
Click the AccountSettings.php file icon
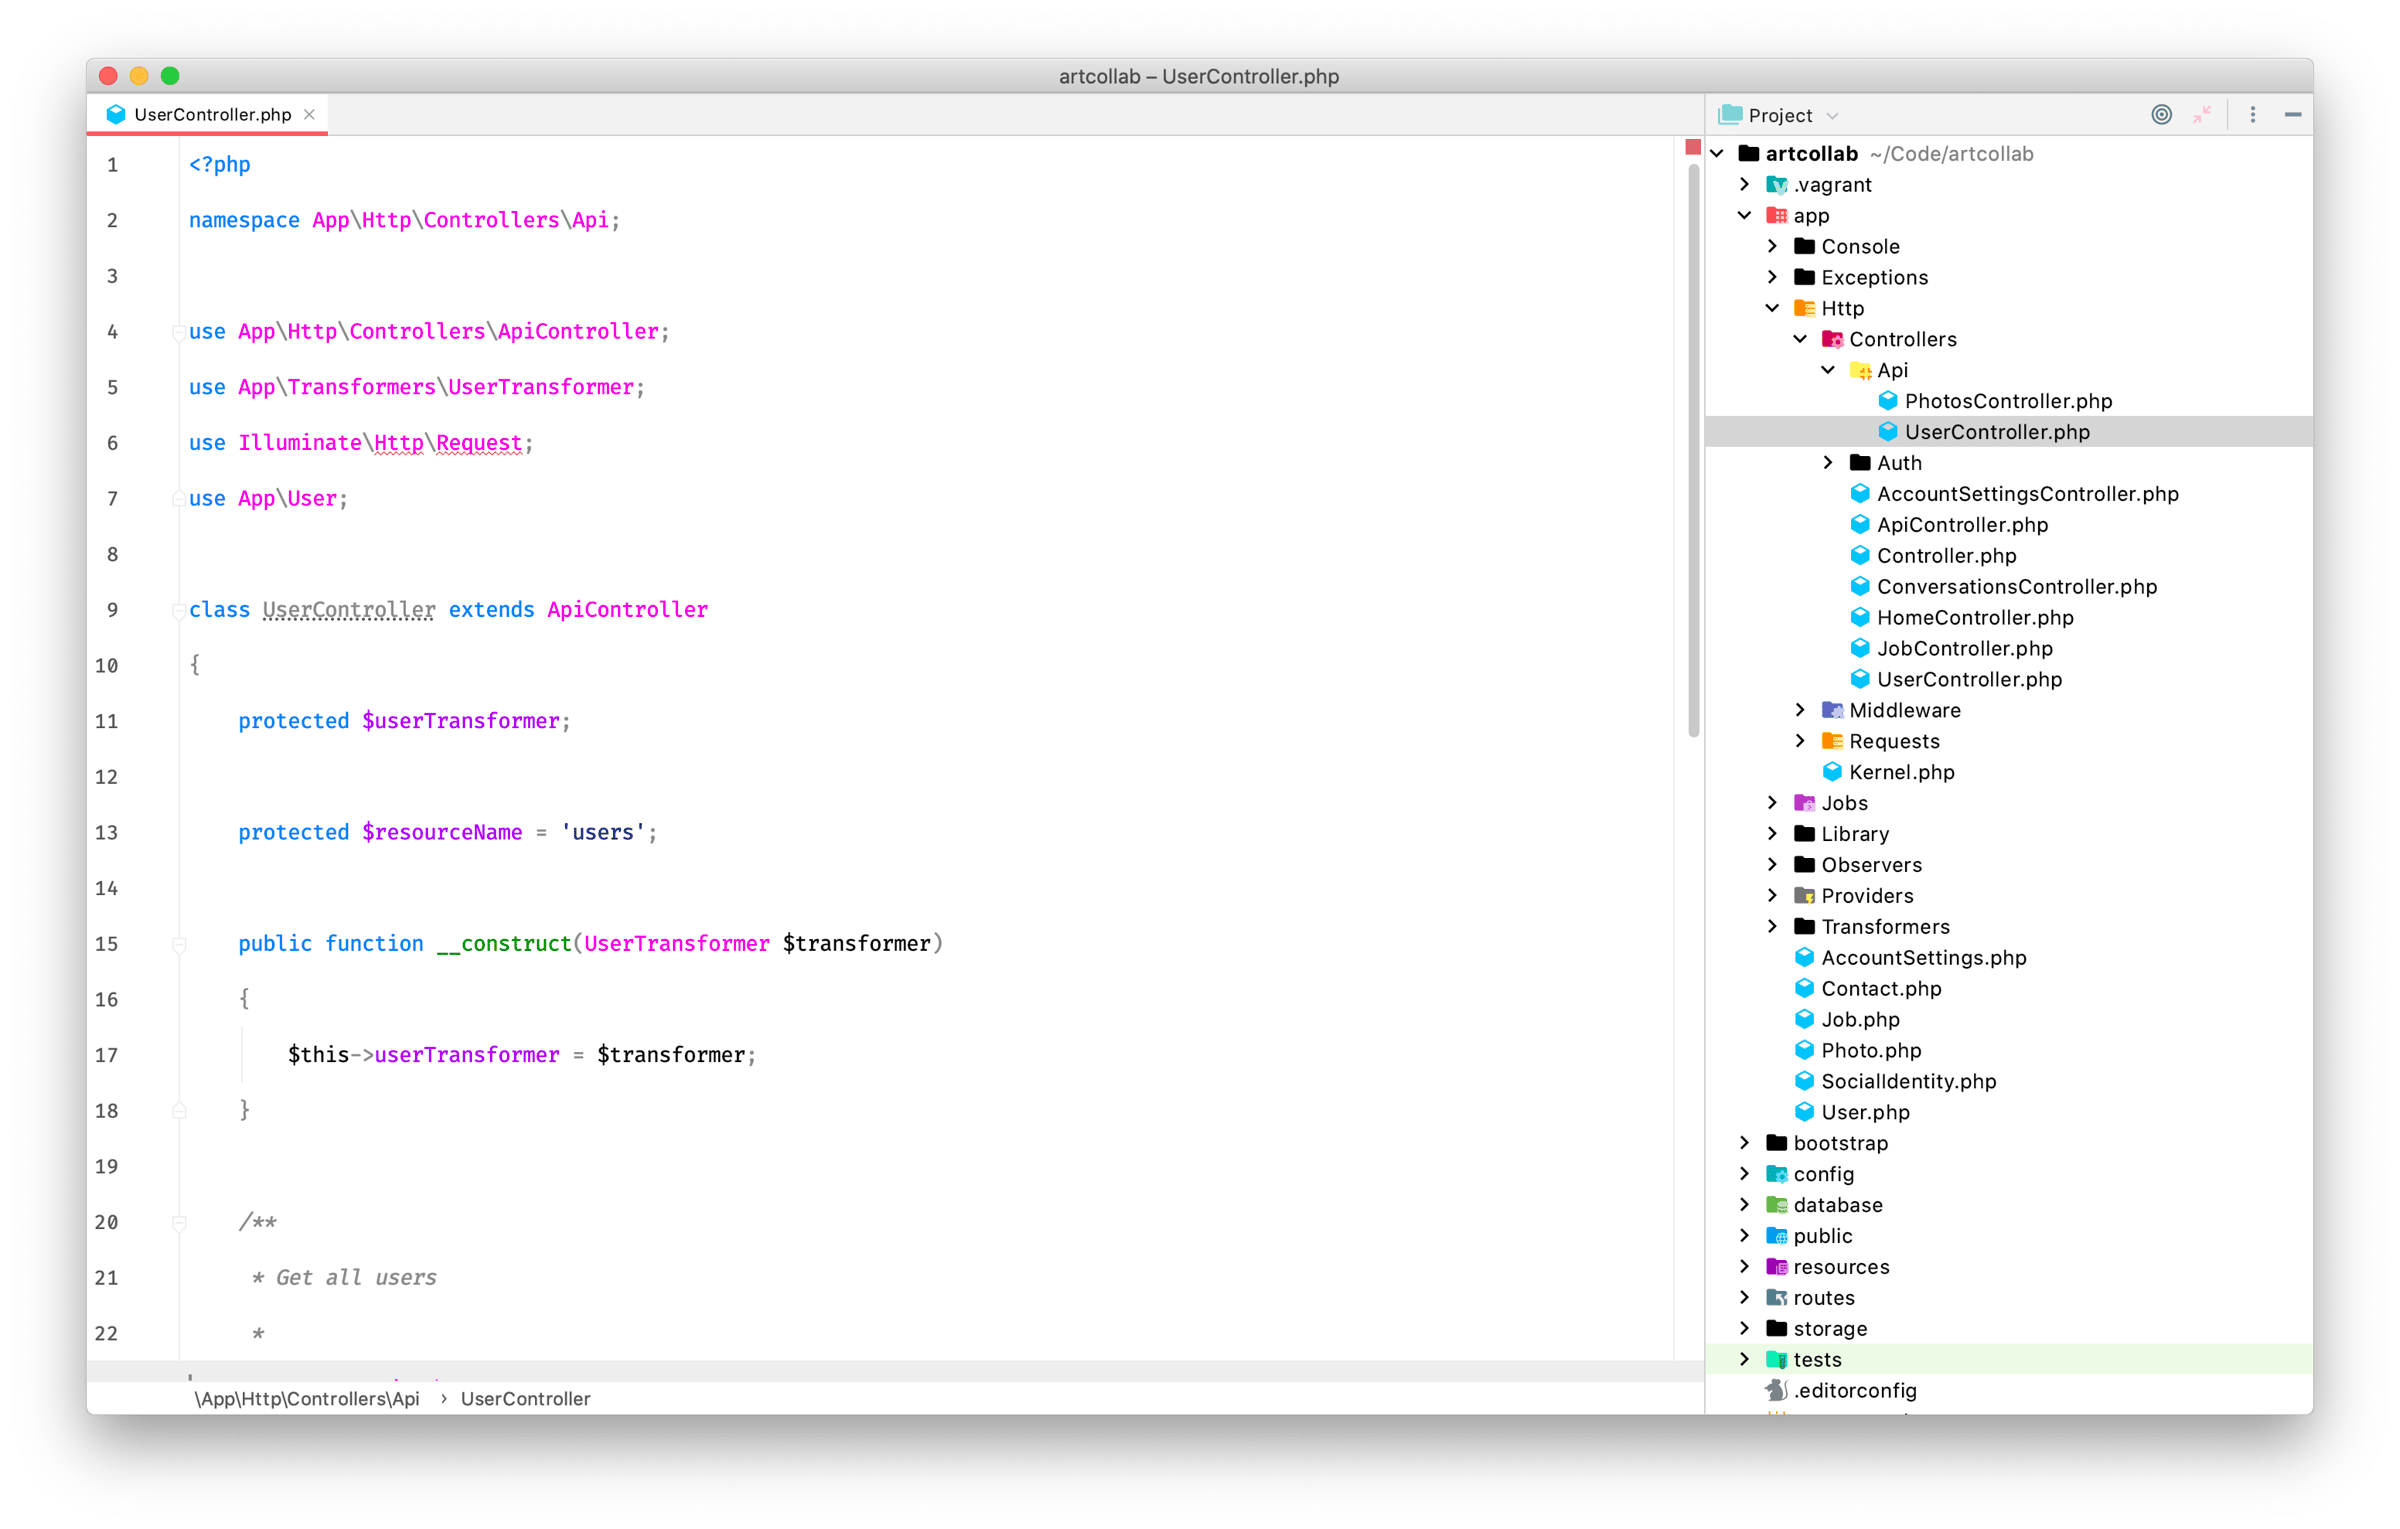pyautogui.click(x=1804, y=958)
